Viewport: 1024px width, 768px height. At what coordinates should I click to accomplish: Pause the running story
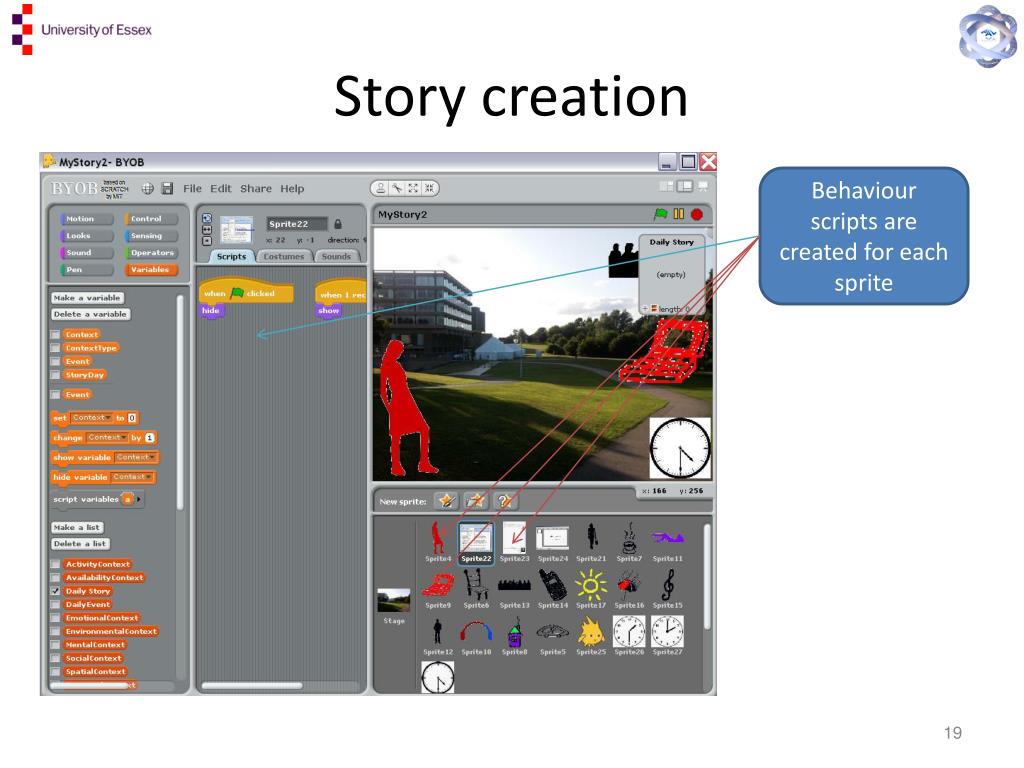679,214
